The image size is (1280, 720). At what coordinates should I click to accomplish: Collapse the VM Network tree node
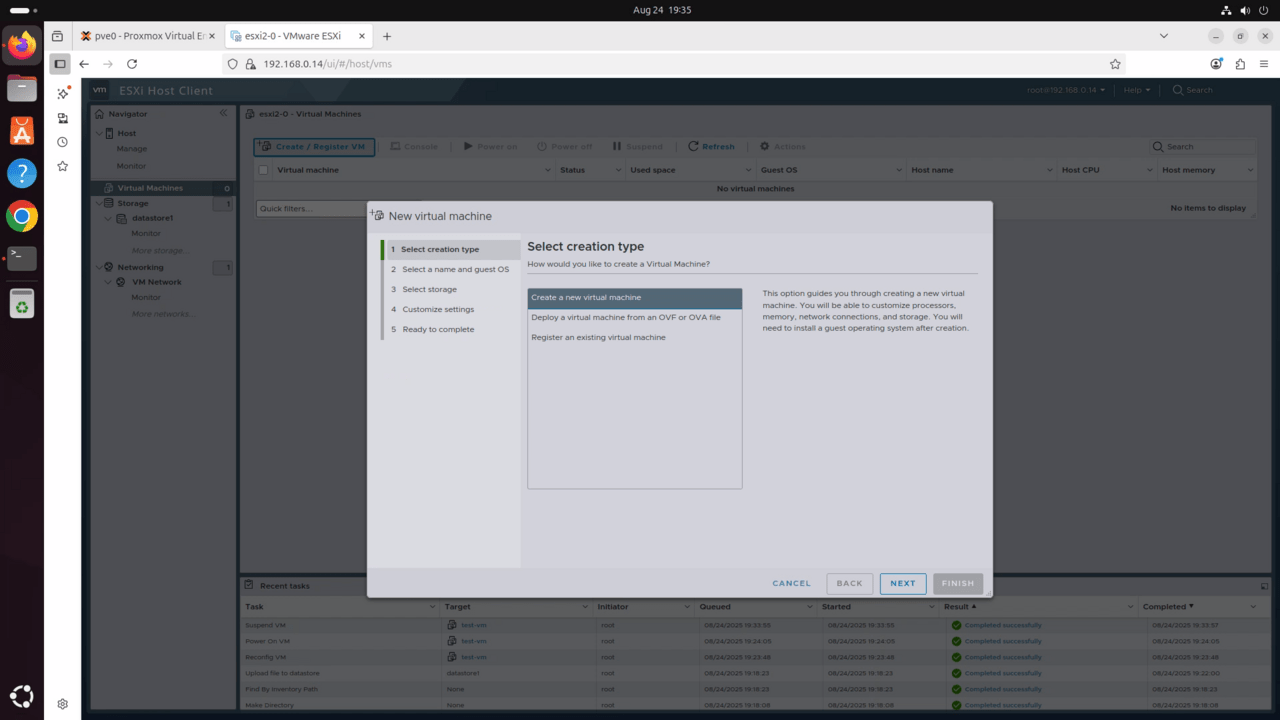pyautogui.click(x=109, y=282)
